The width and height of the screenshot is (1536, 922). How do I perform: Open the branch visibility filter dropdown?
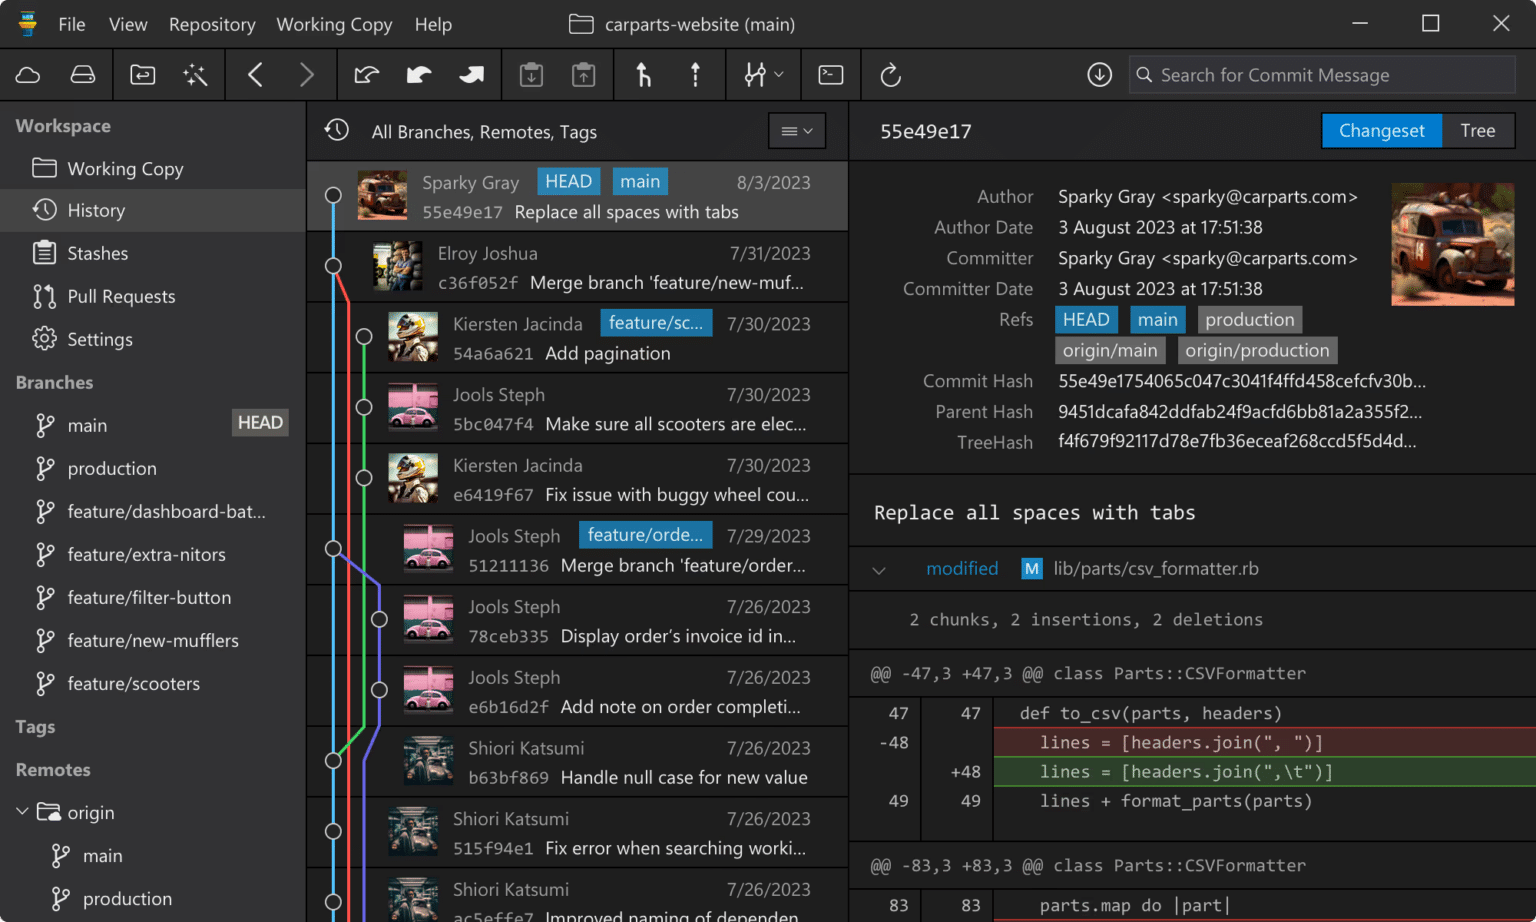click(796, 130)
